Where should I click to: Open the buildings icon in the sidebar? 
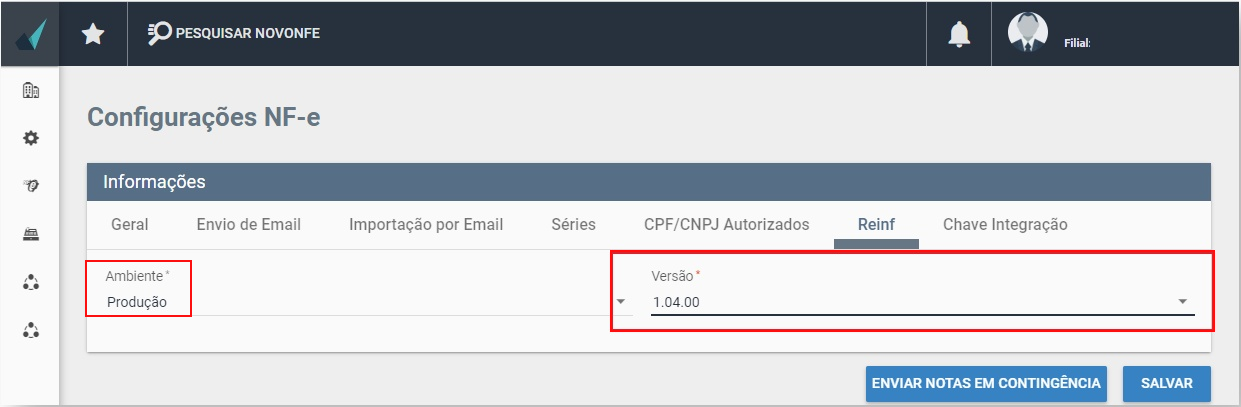pyautogui.click(x=31, y=91)
